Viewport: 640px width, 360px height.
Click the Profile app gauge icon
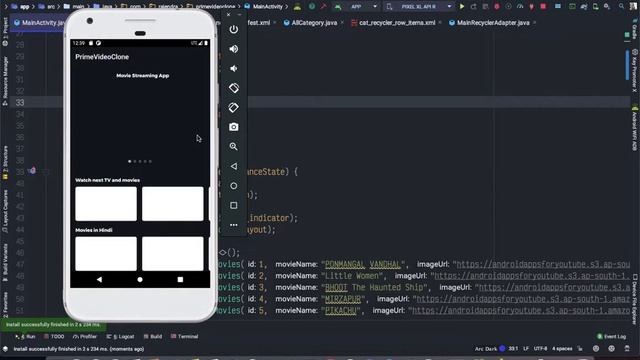click(520, 7)
